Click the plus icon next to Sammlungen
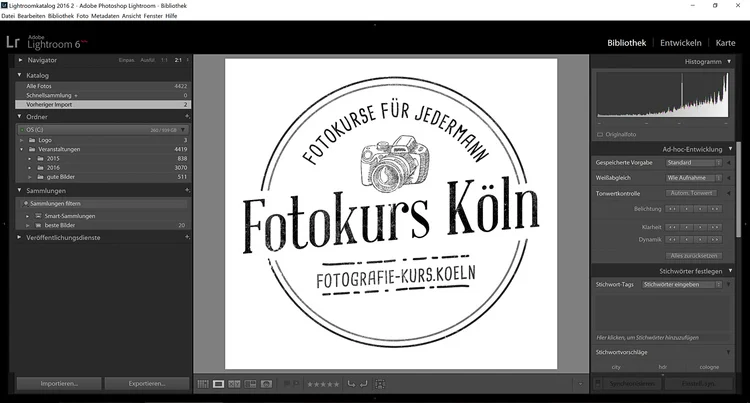The height and width of the screenshot is (403, 750). [187, 190]
